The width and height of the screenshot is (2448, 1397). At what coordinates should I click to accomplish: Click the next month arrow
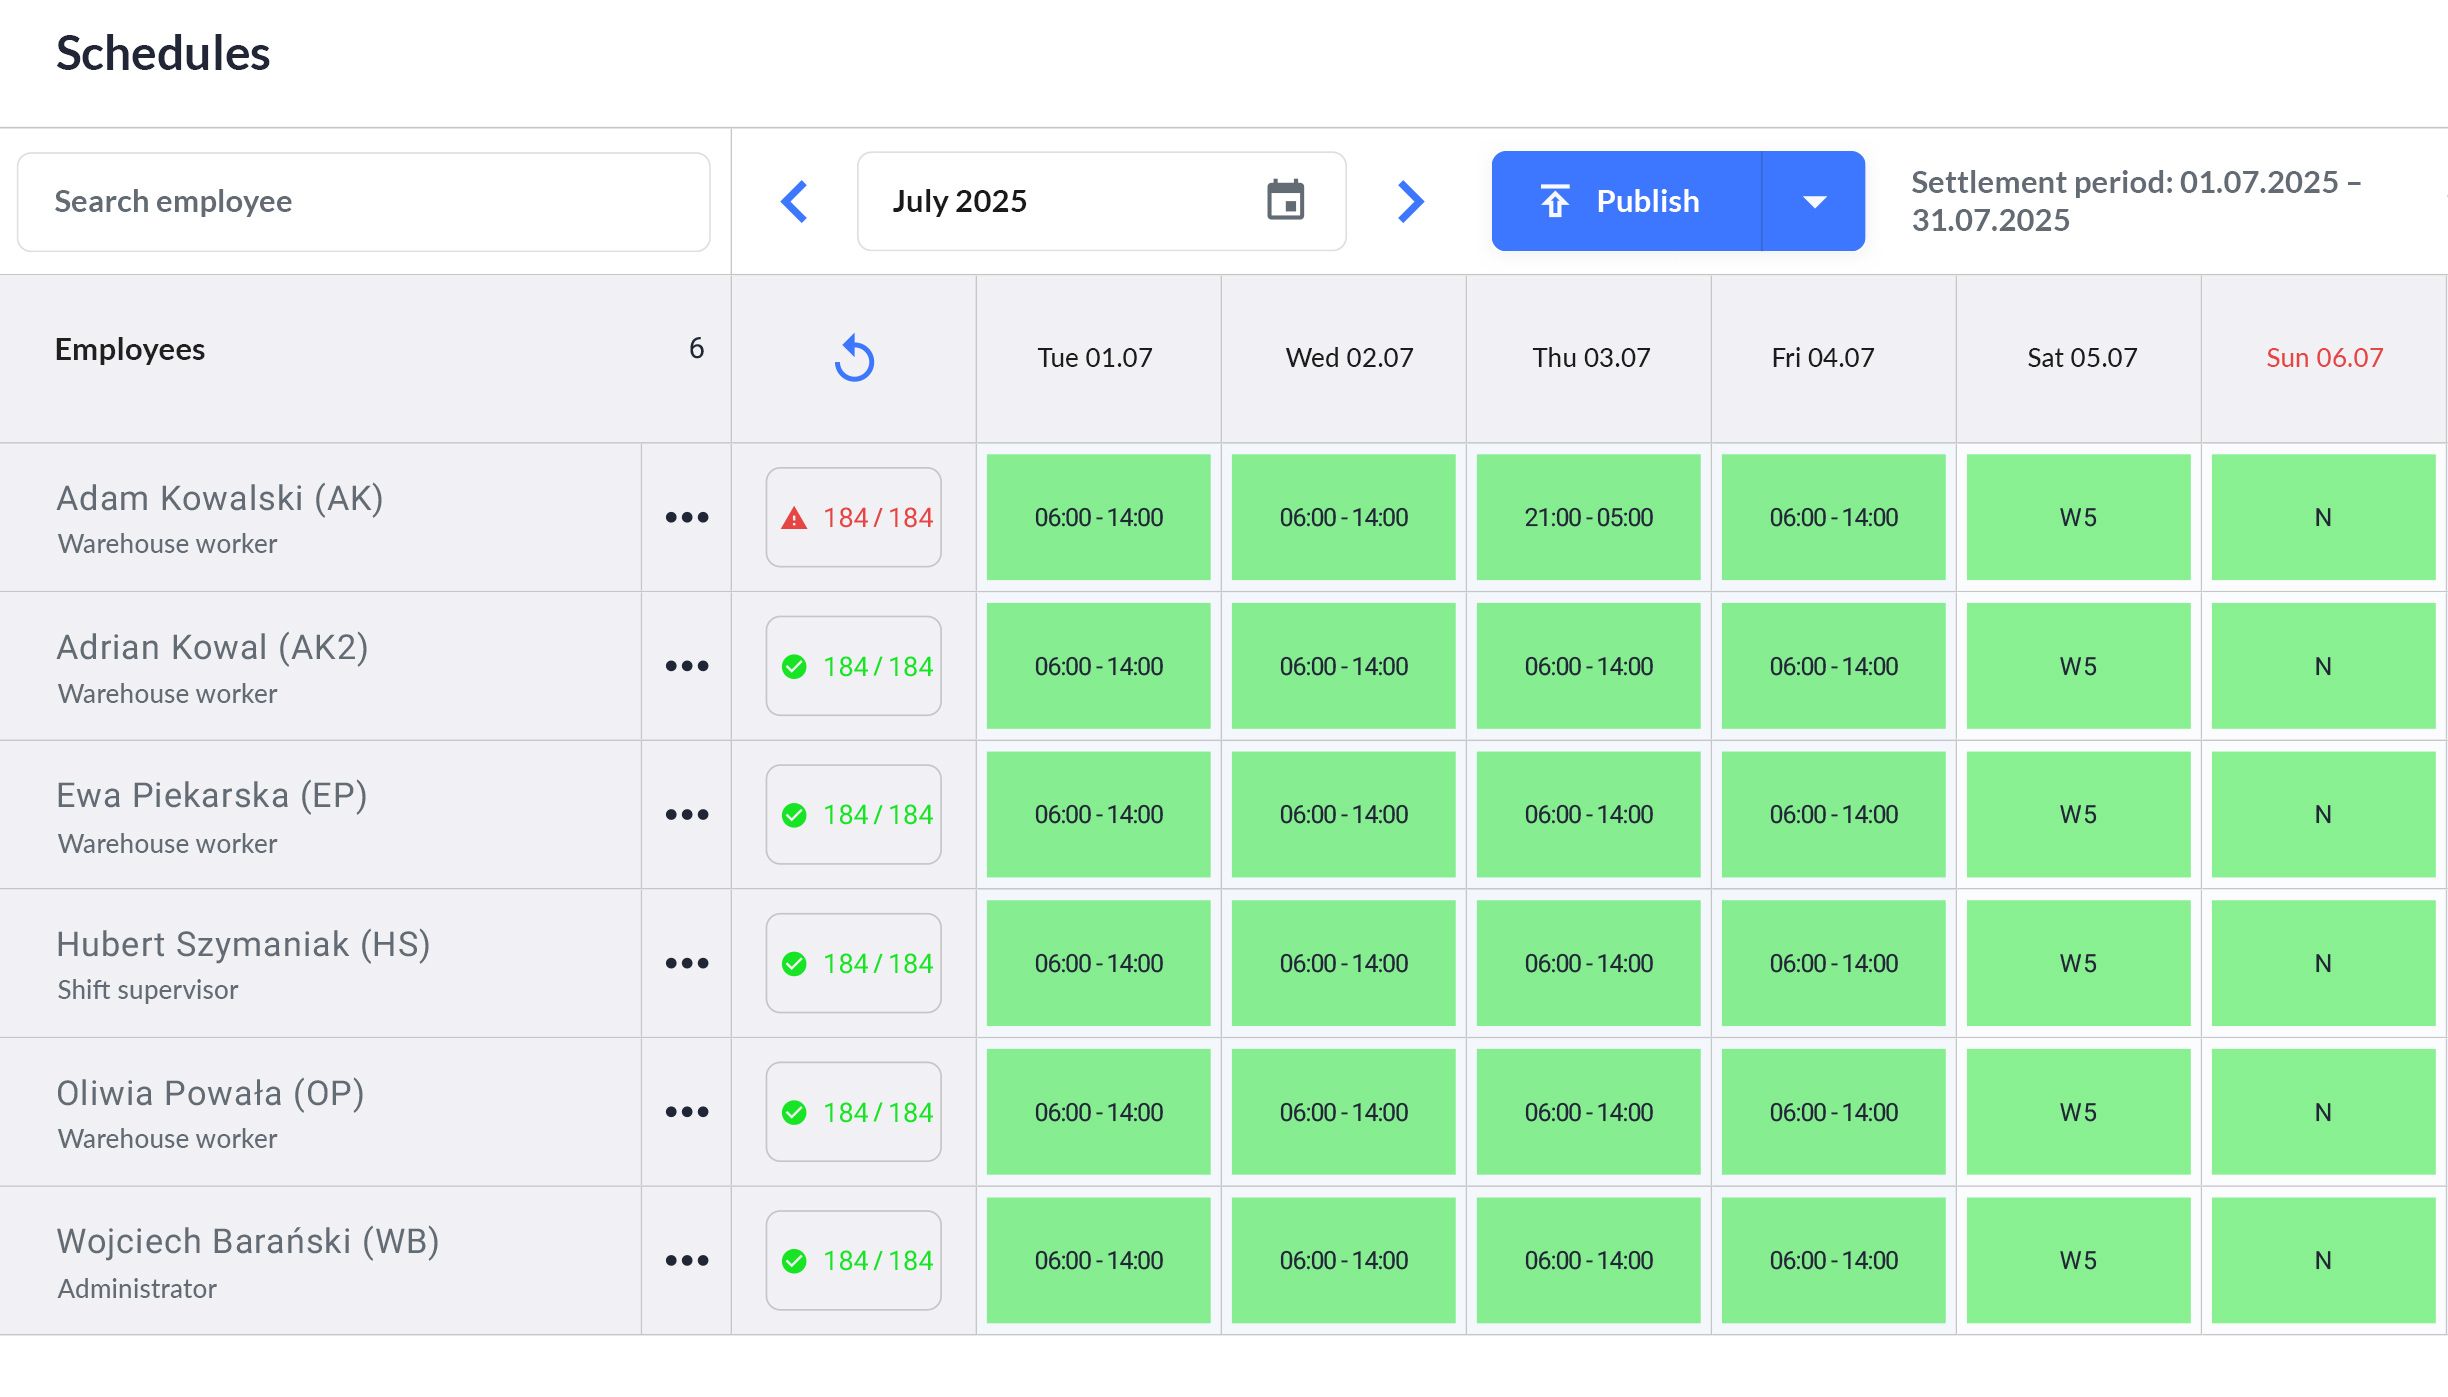[x=1410, y=202]
